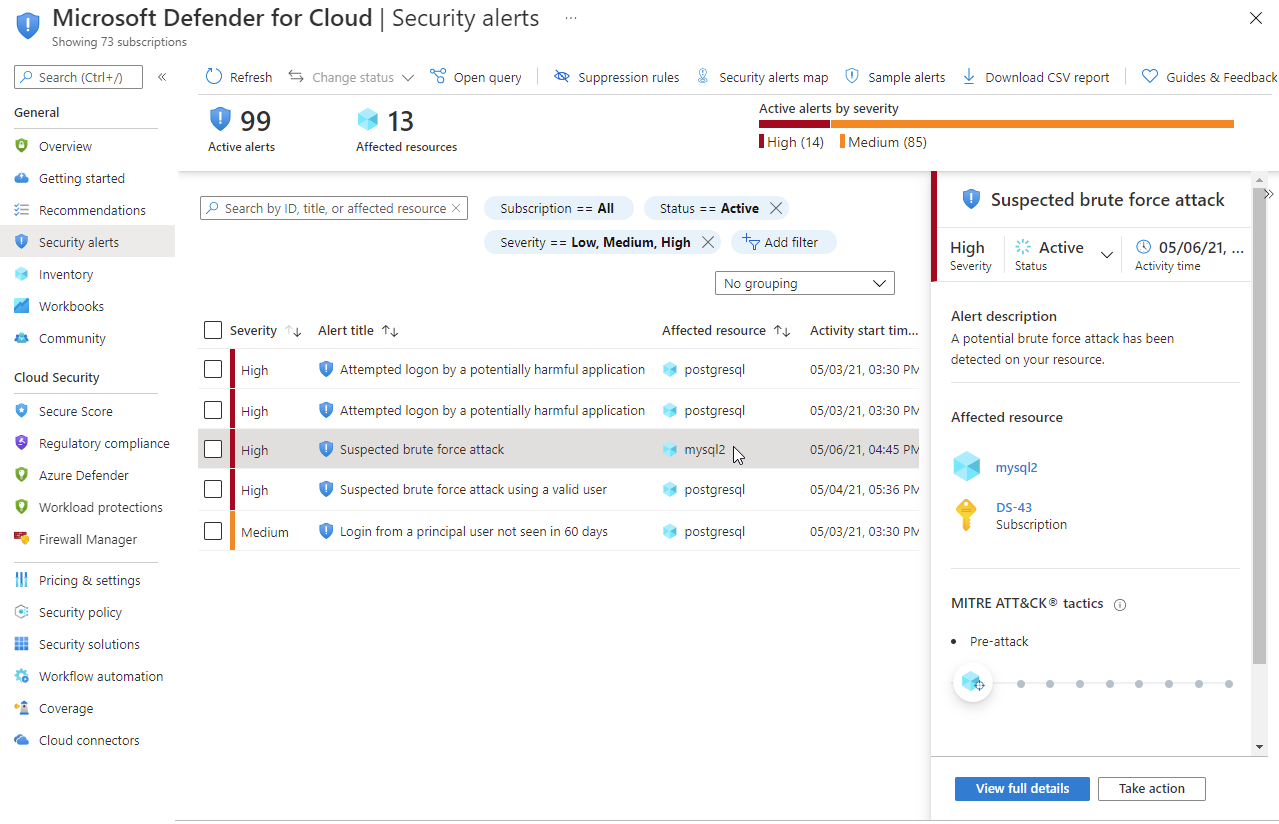Expand the Change status dropdown
Viewport: 1279px width, 824px height.
(x=408, y=78)
